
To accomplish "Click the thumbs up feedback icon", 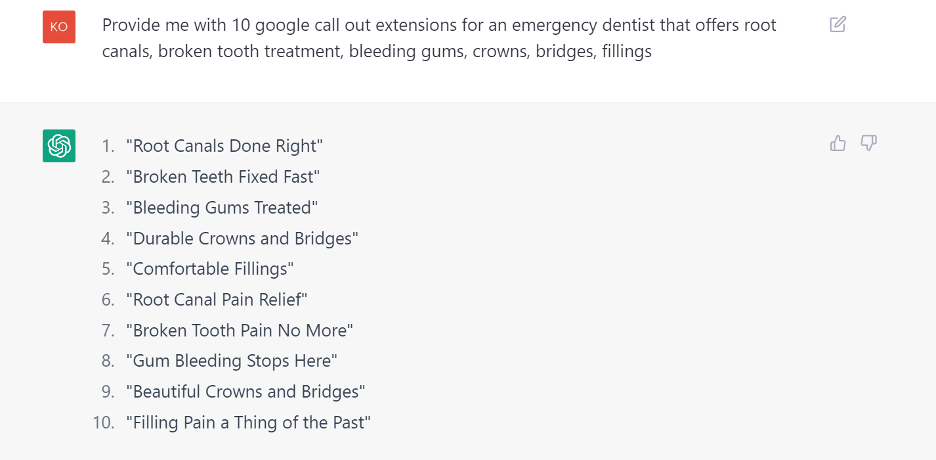I will [838, 143].
